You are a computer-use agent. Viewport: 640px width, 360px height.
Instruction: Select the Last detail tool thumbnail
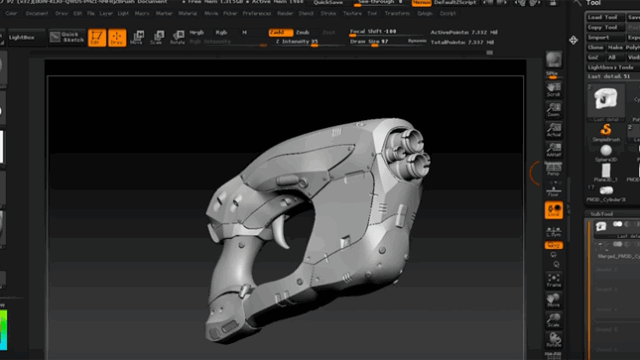606,102
